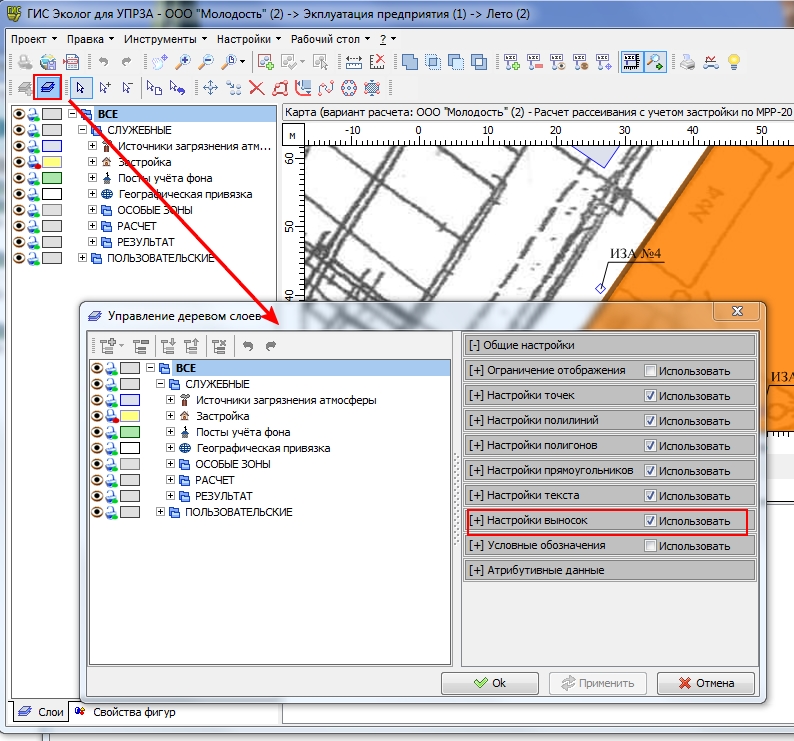Click the zoom out magnifier icon
Screen dimensions: 794x741
point(206,62)
